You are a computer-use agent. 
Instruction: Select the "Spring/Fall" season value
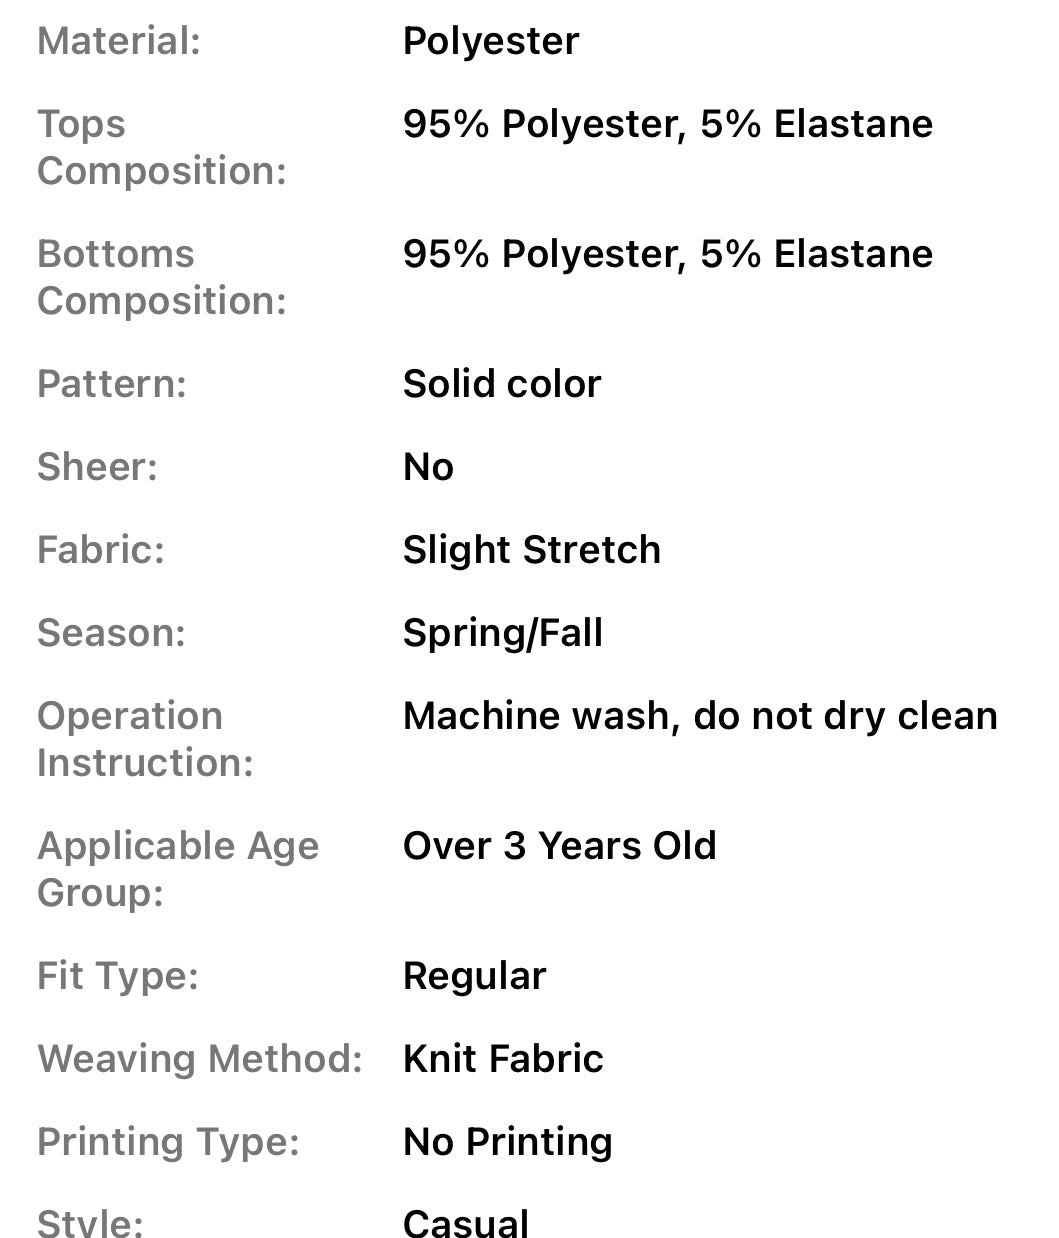502,633
